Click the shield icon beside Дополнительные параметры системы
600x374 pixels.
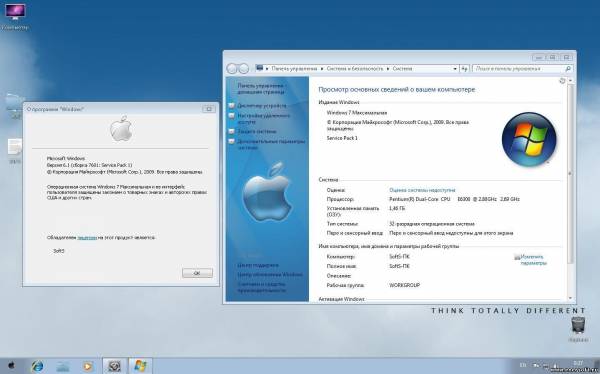pyautogui.click(x=231, y=141)
